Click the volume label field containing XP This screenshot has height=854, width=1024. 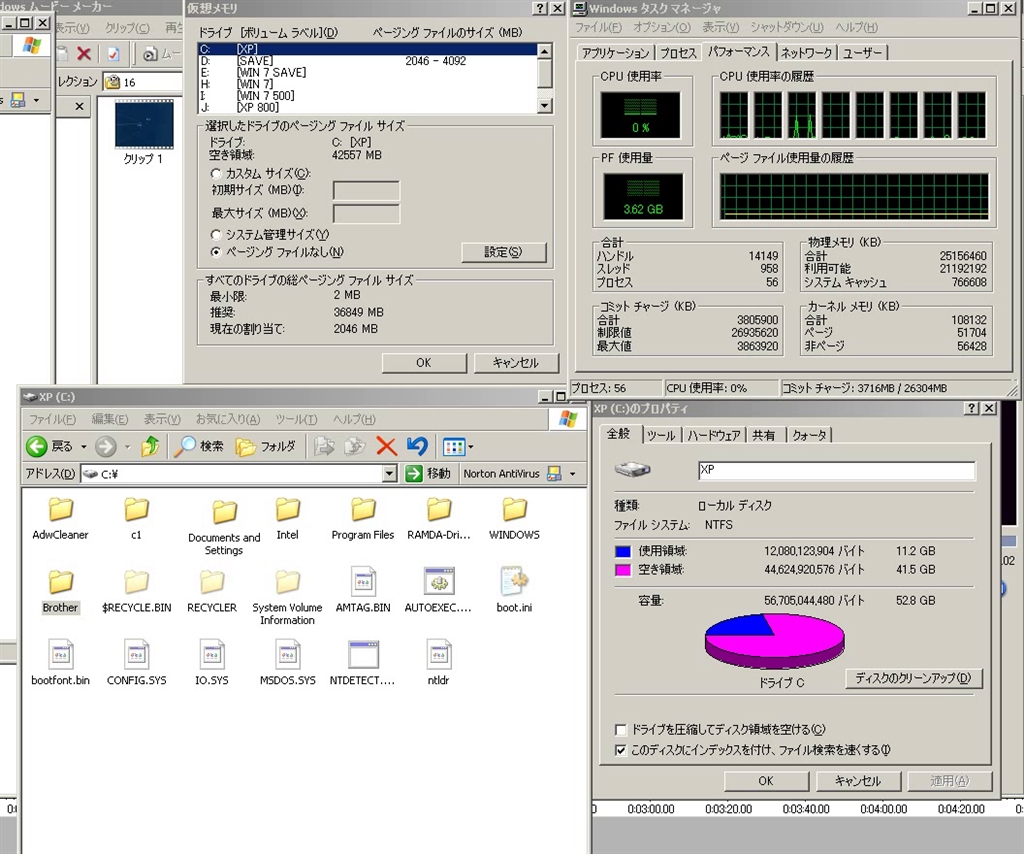(837, 470)
